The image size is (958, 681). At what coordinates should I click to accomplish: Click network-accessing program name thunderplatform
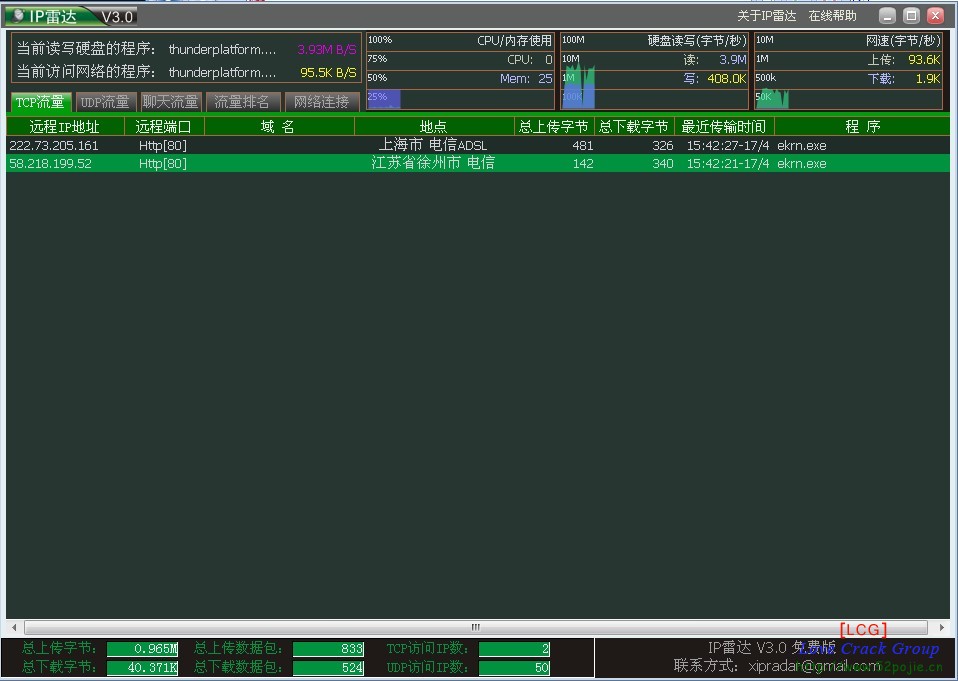pos(222,72)
